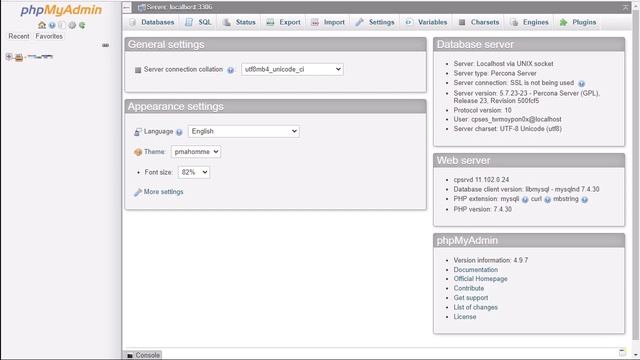This screenshot has height=360, width=640.
Task: Open the Console panel at bottom
Action: point(143,355)
